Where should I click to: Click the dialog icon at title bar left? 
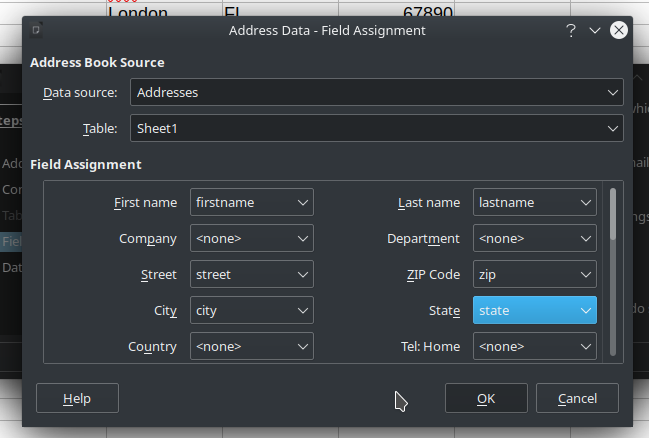pyautogui.click(x=37, y=30)
